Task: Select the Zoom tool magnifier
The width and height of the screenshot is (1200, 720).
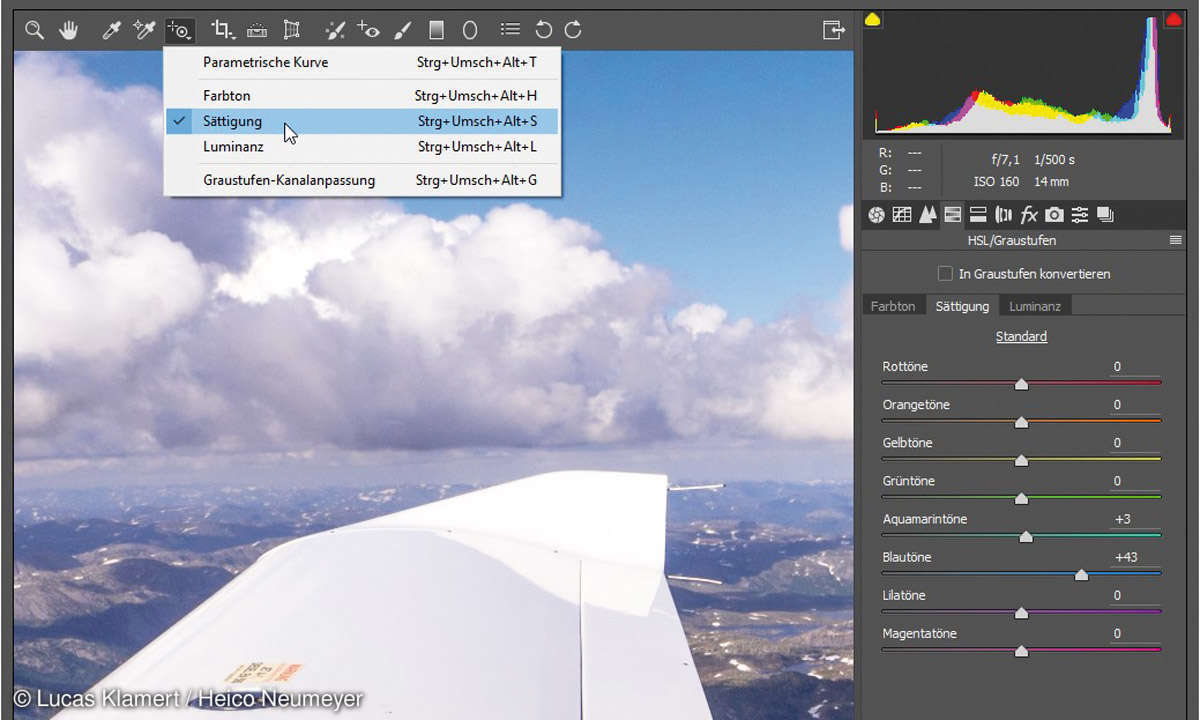Action: tap(35, 30)
